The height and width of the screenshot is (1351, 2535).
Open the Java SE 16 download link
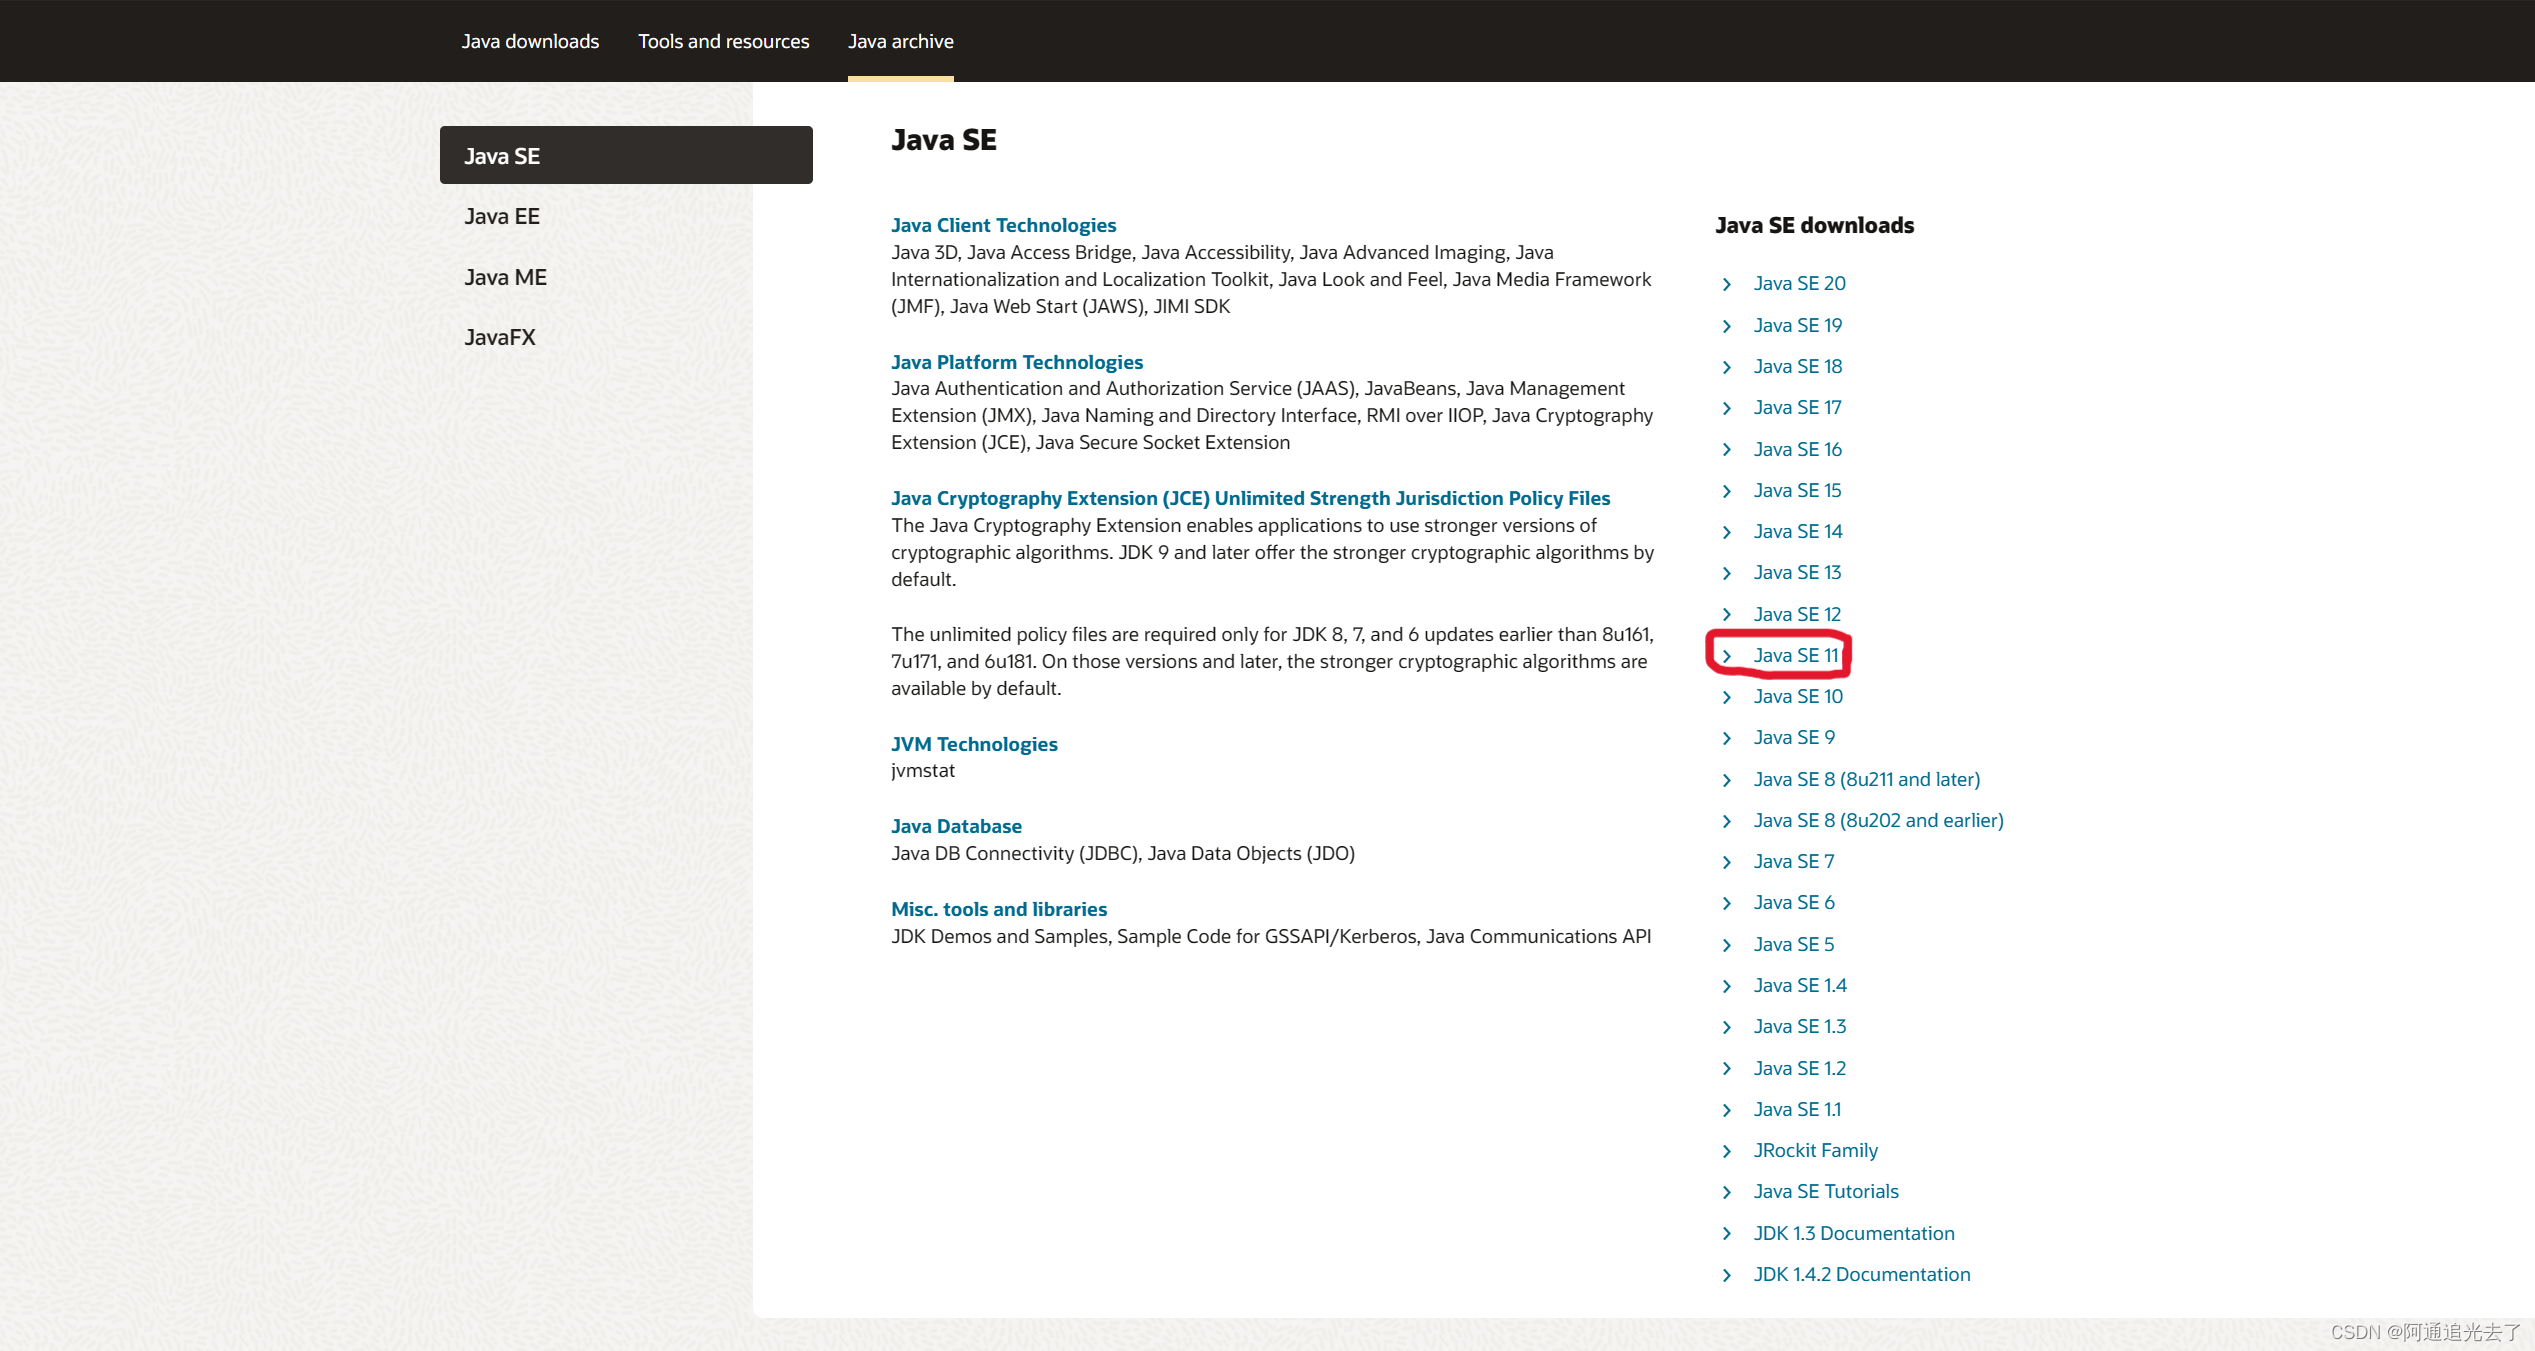click(1797, 449)
